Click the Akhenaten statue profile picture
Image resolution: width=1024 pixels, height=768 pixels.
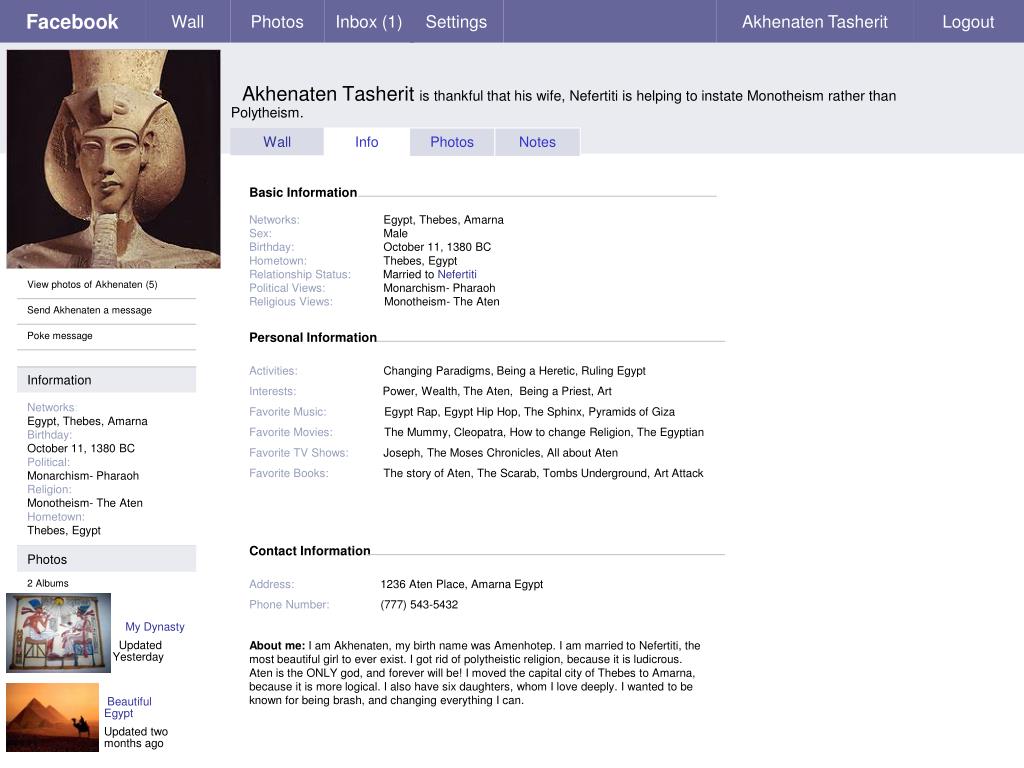114,159
